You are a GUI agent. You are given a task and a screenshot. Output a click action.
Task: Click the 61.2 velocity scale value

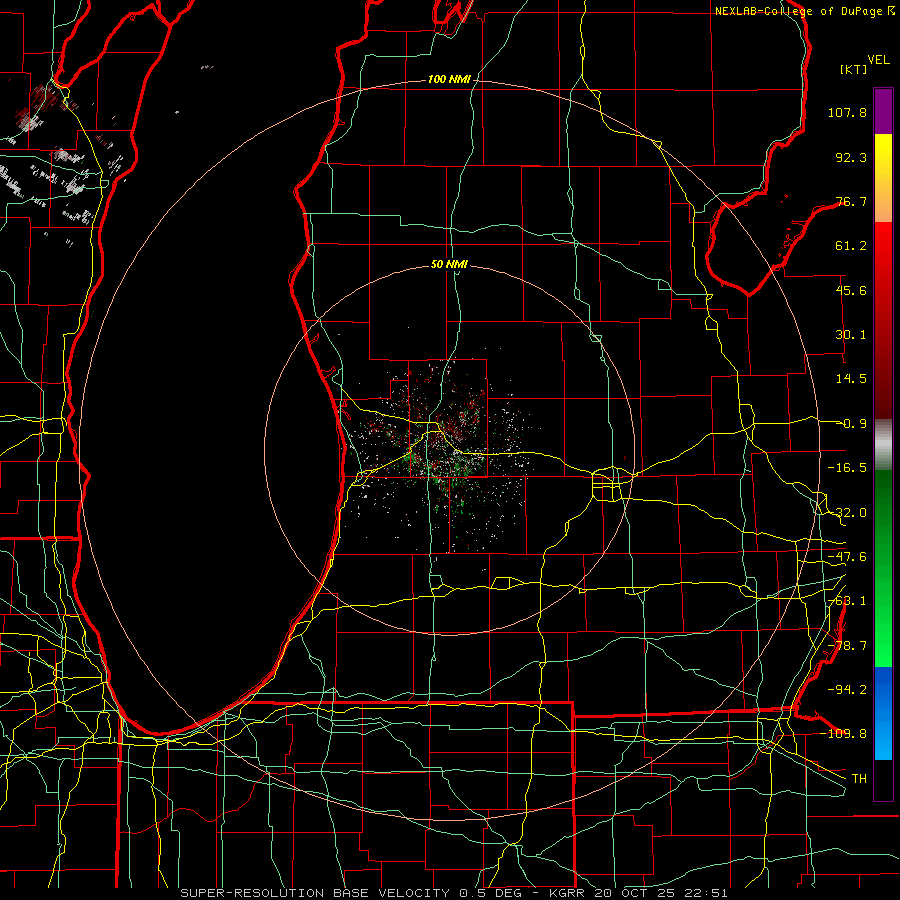click(851, 246)
